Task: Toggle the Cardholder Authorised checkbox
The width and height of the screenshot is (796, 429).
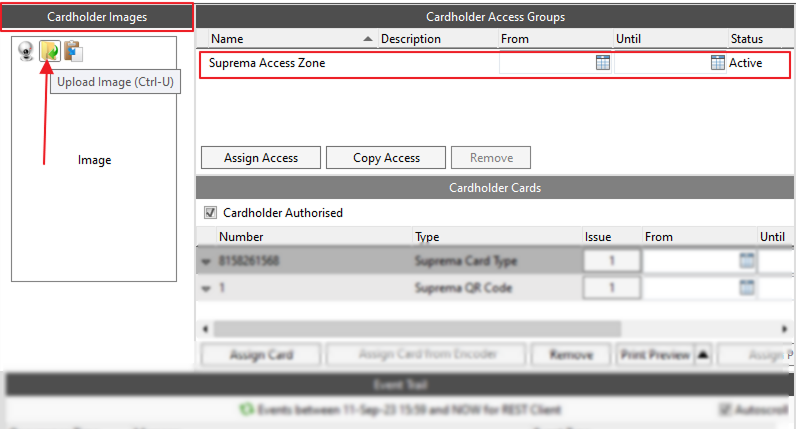Action: (210, 212)
